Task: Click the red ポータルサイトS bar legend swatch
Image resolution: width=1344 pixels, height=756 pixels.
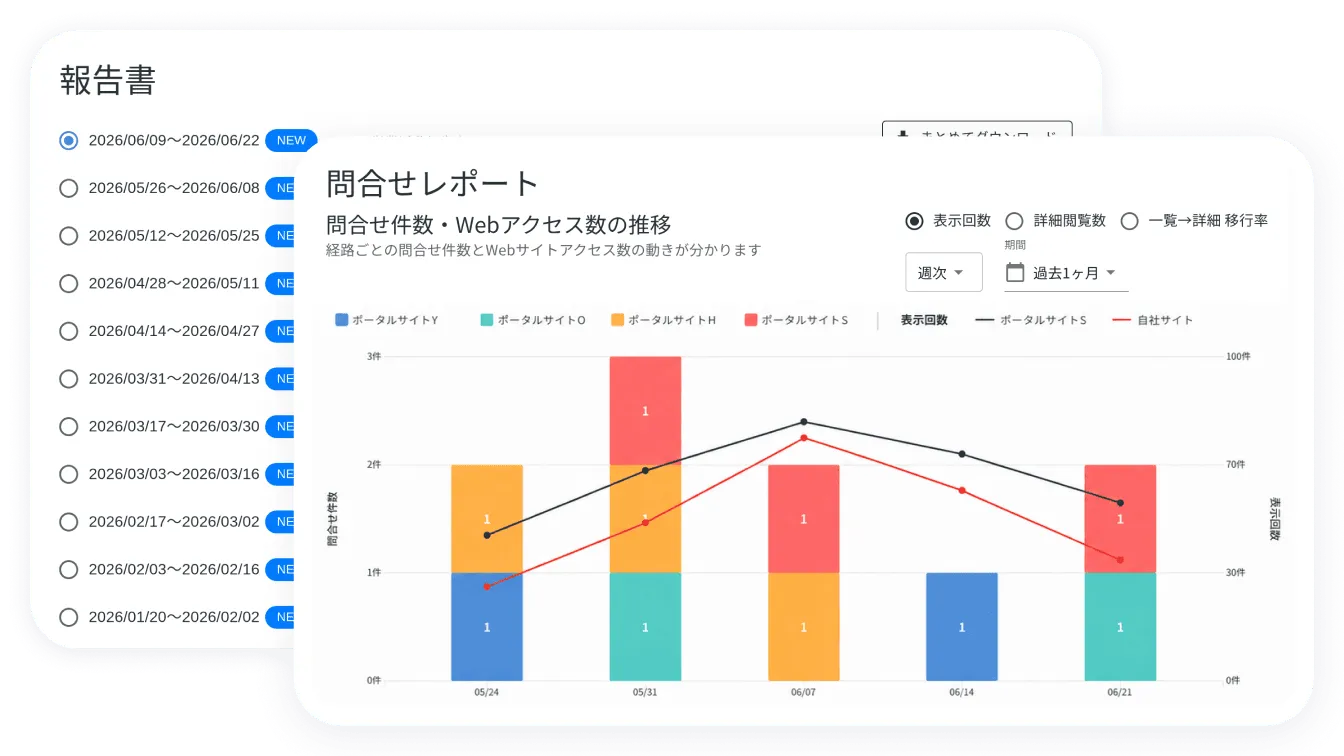Action: [751, 320]
